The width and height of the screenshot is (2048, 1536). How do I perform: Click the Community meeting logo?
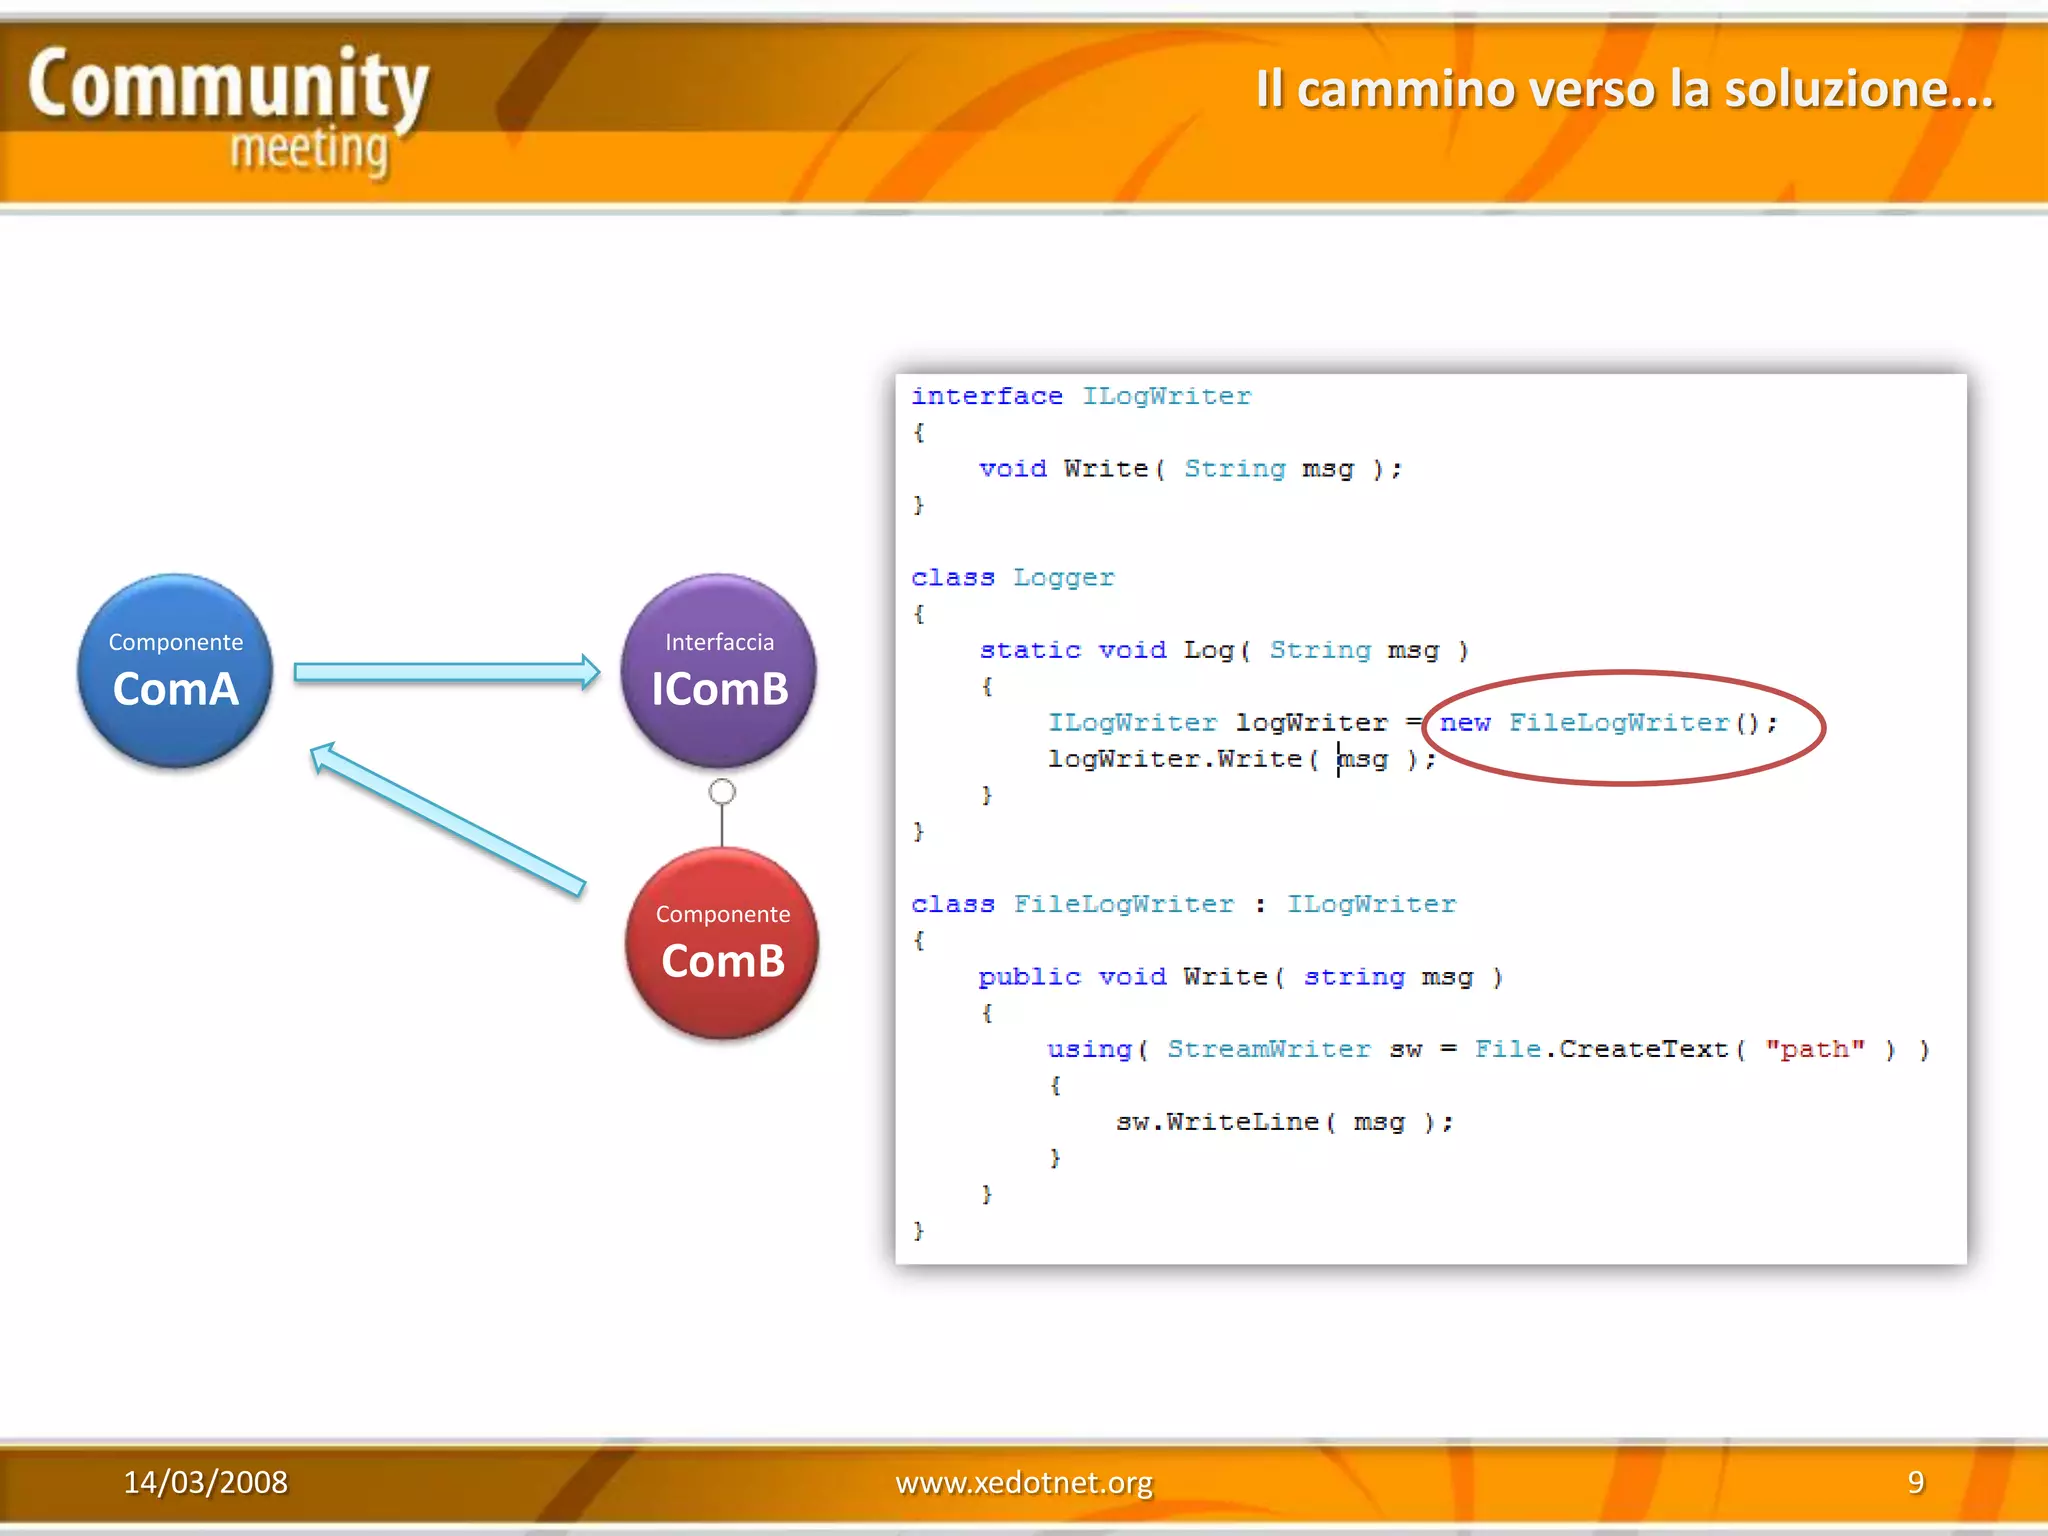tap(230, 110)
